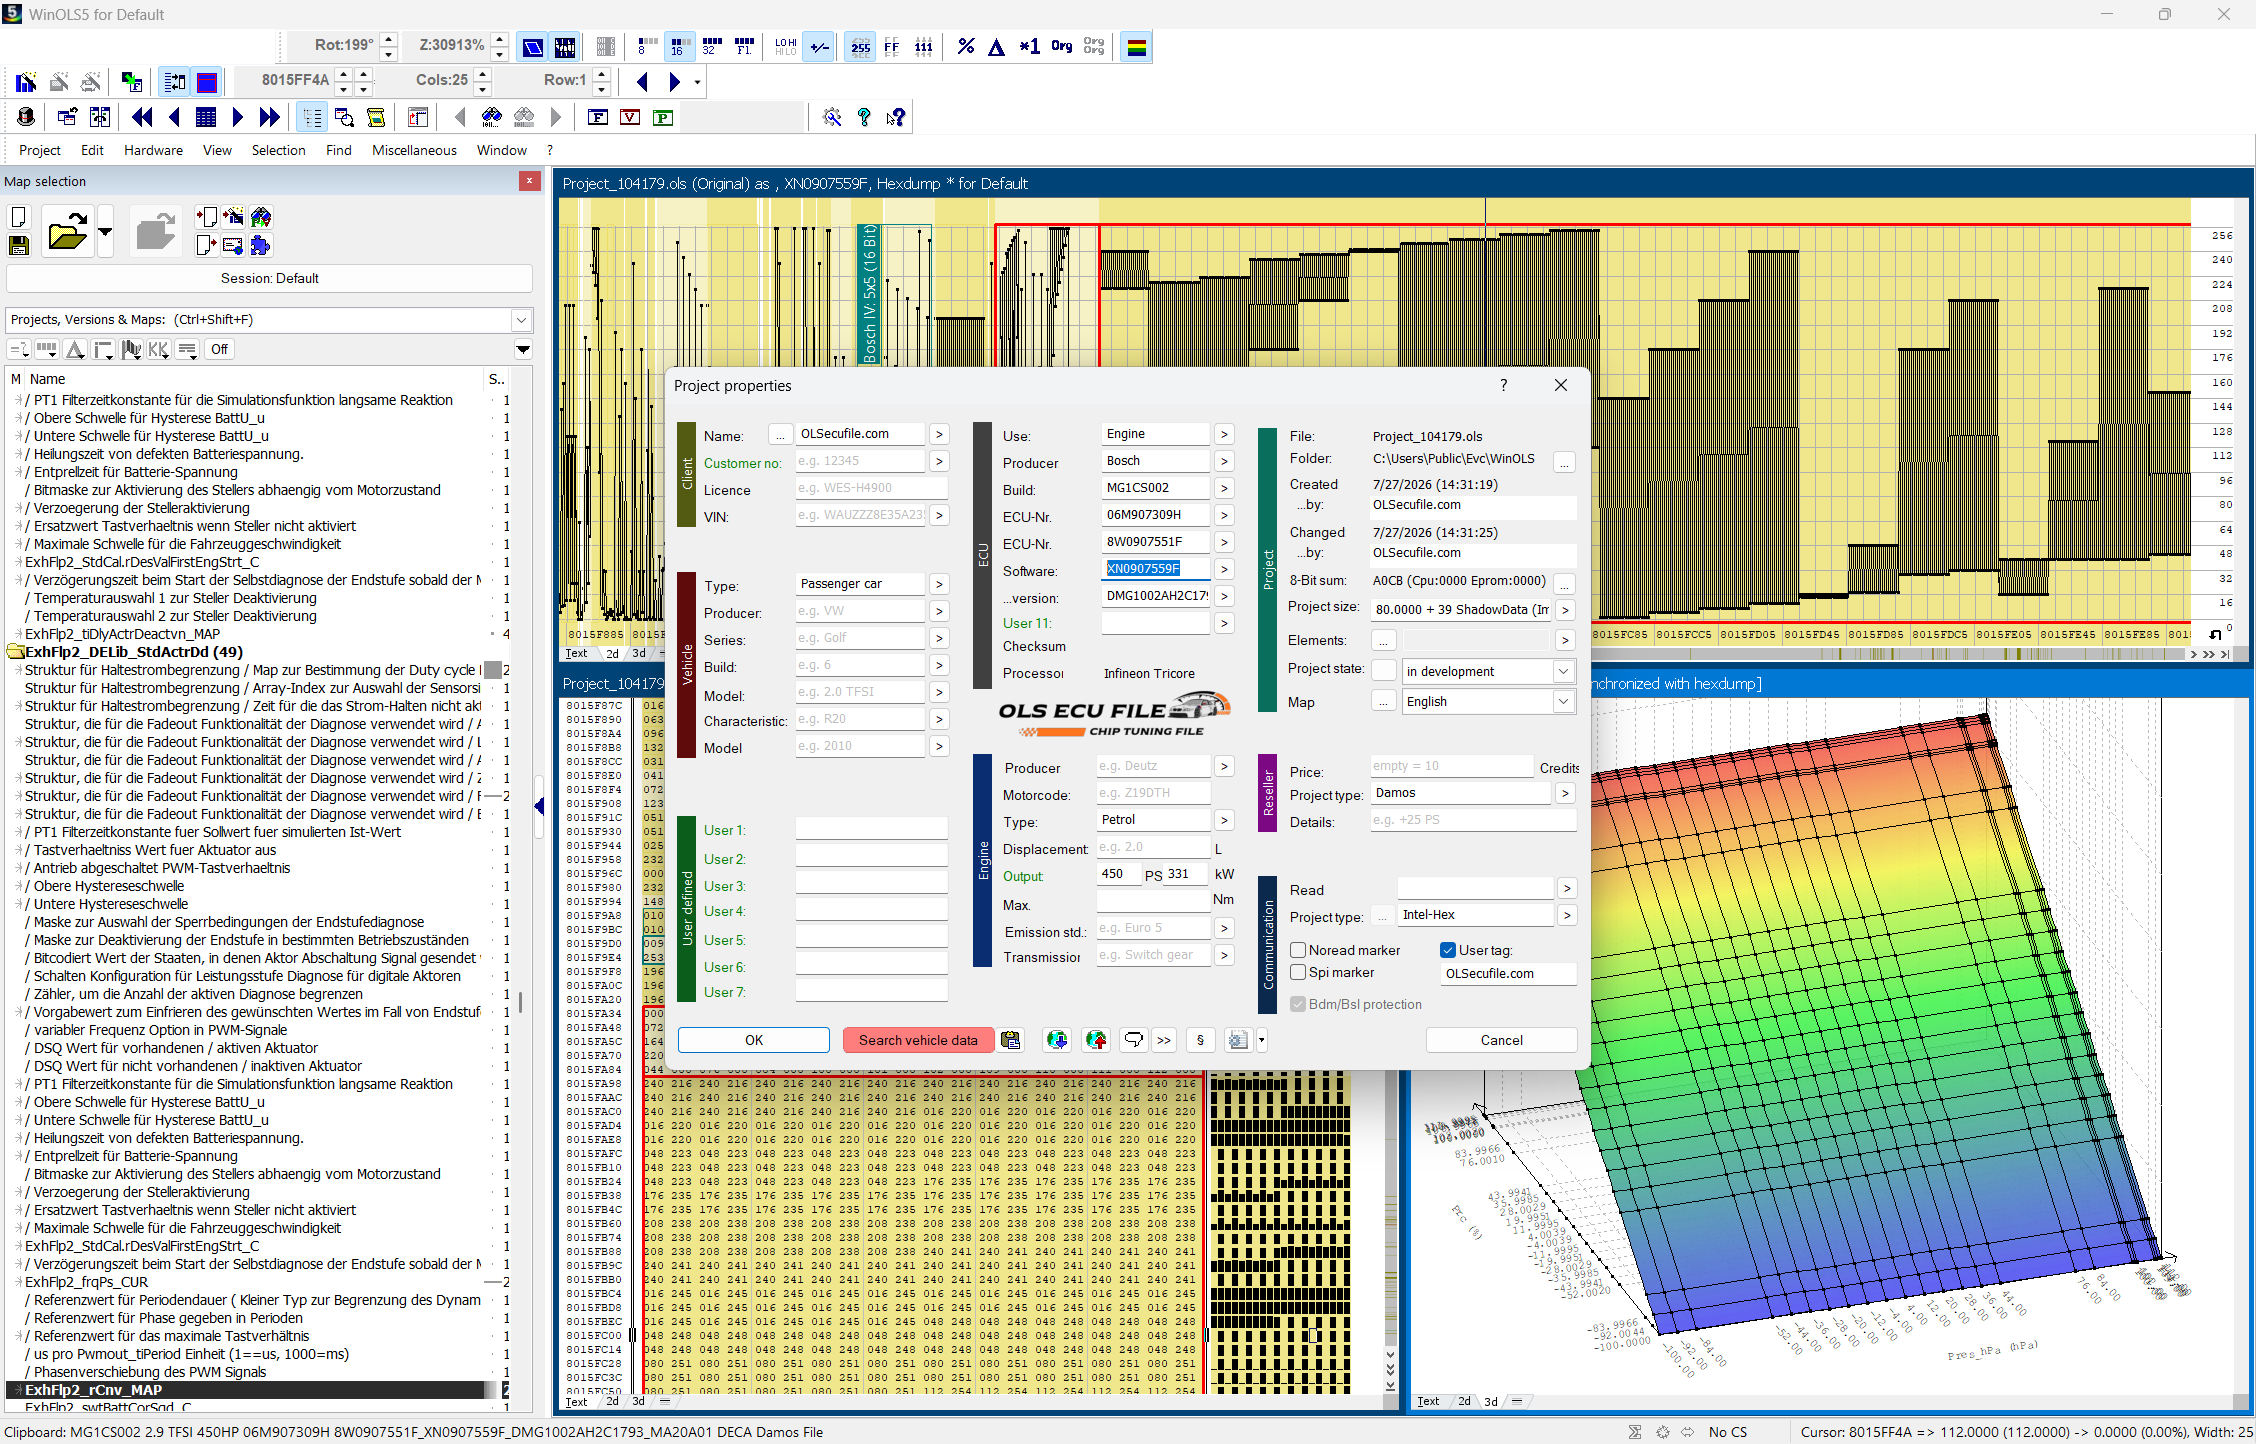Expand the Producer Bosch arrow button

click(1224, 461)
